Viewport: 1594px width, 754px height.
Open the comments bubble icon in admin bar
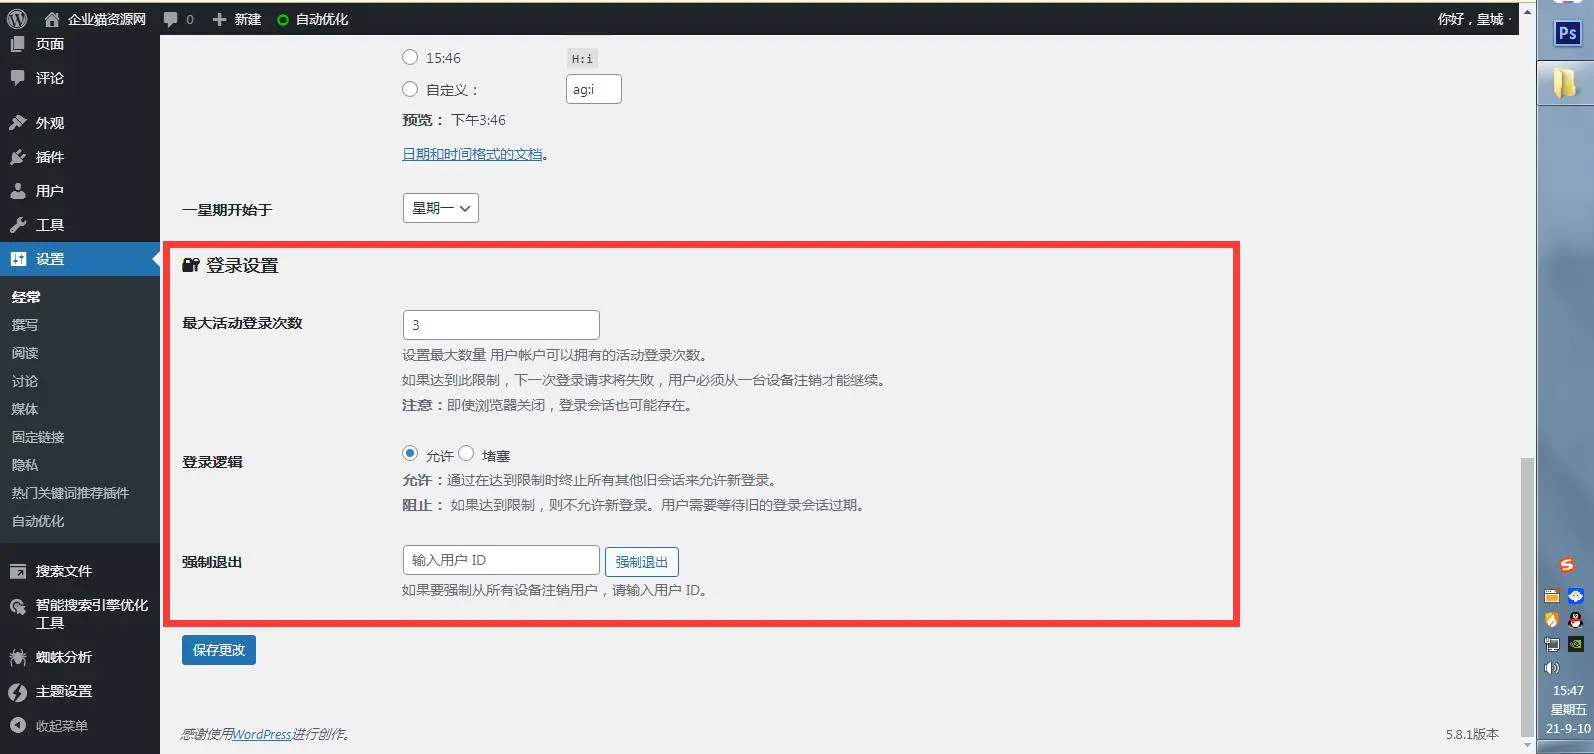(171, 19)
